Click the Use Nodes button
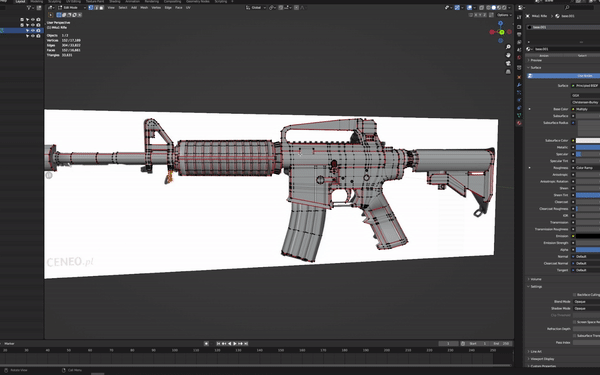Viewport: 600px width, 375px height. pyautogui.click(x=564, y=76)
